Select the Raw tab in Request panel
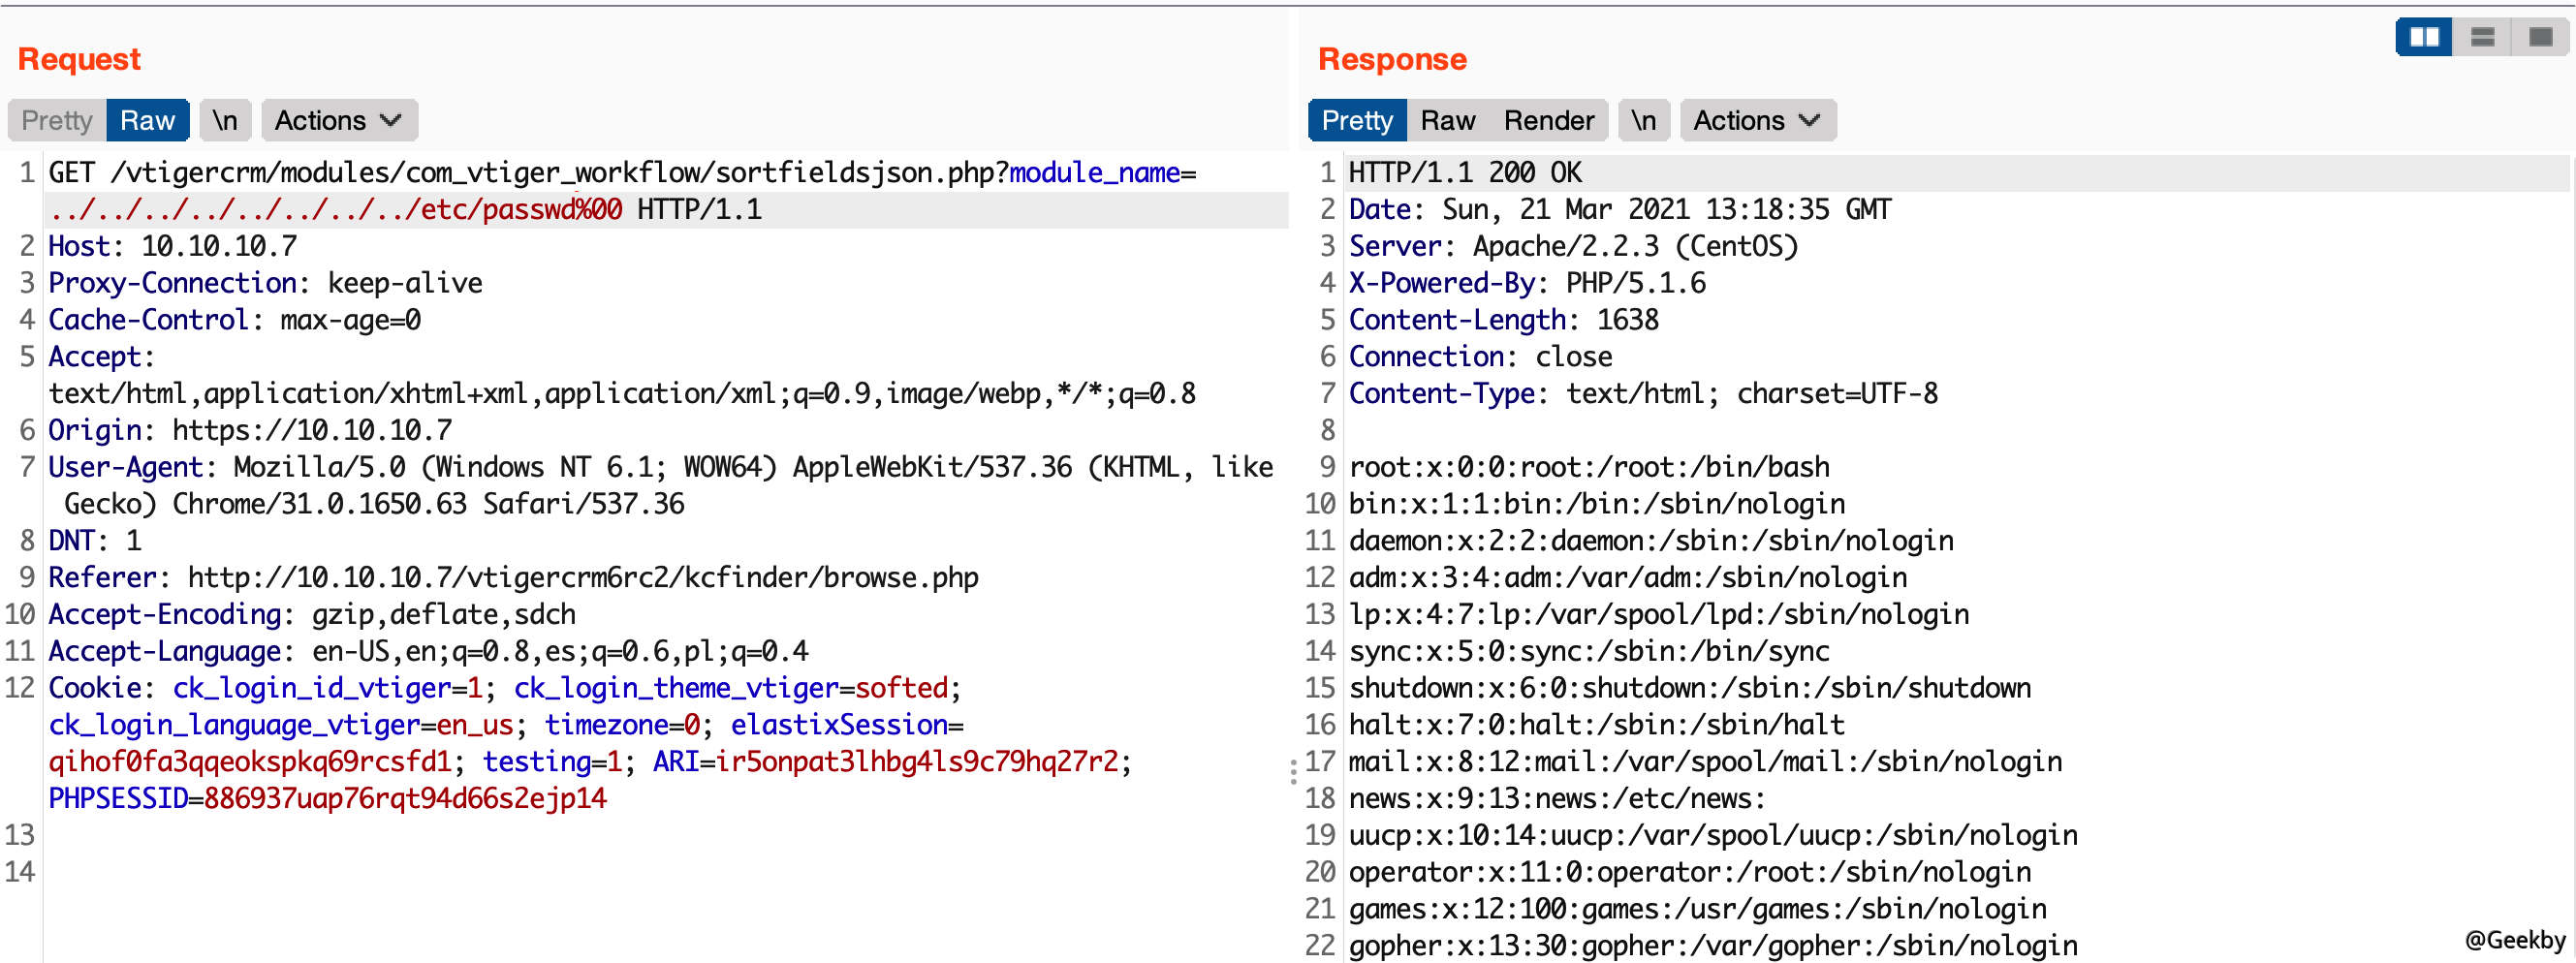This screenshot has width=2576, height=963. tap(147, 120)
